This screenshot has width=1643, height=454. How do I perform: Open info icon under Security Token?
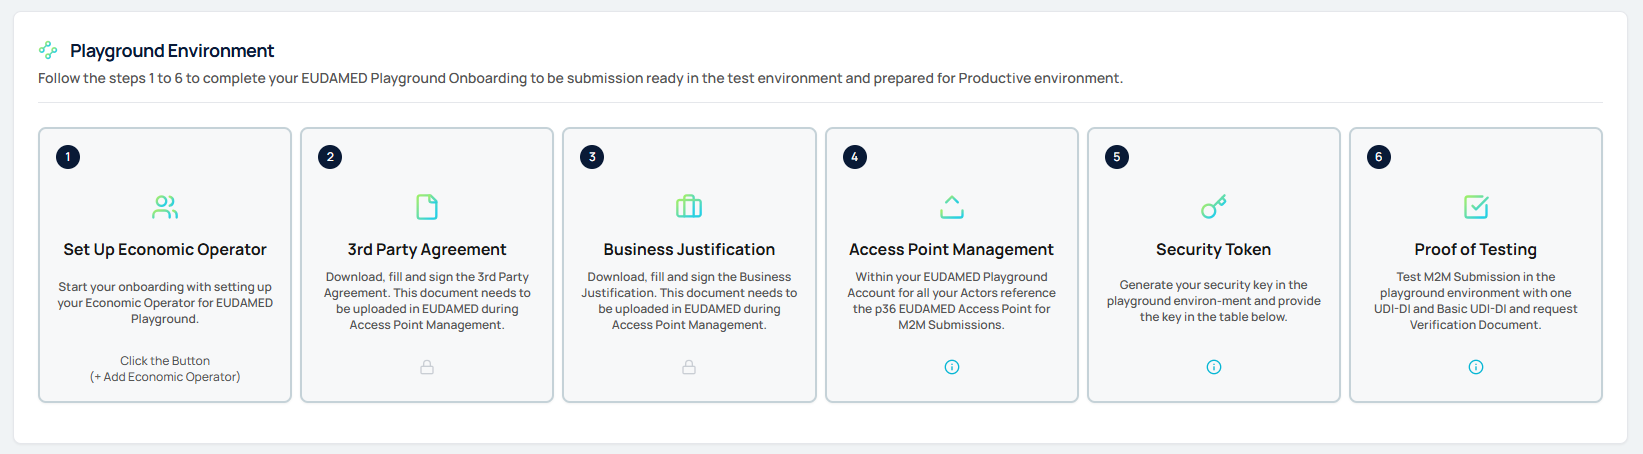[x=1214, y=367]
